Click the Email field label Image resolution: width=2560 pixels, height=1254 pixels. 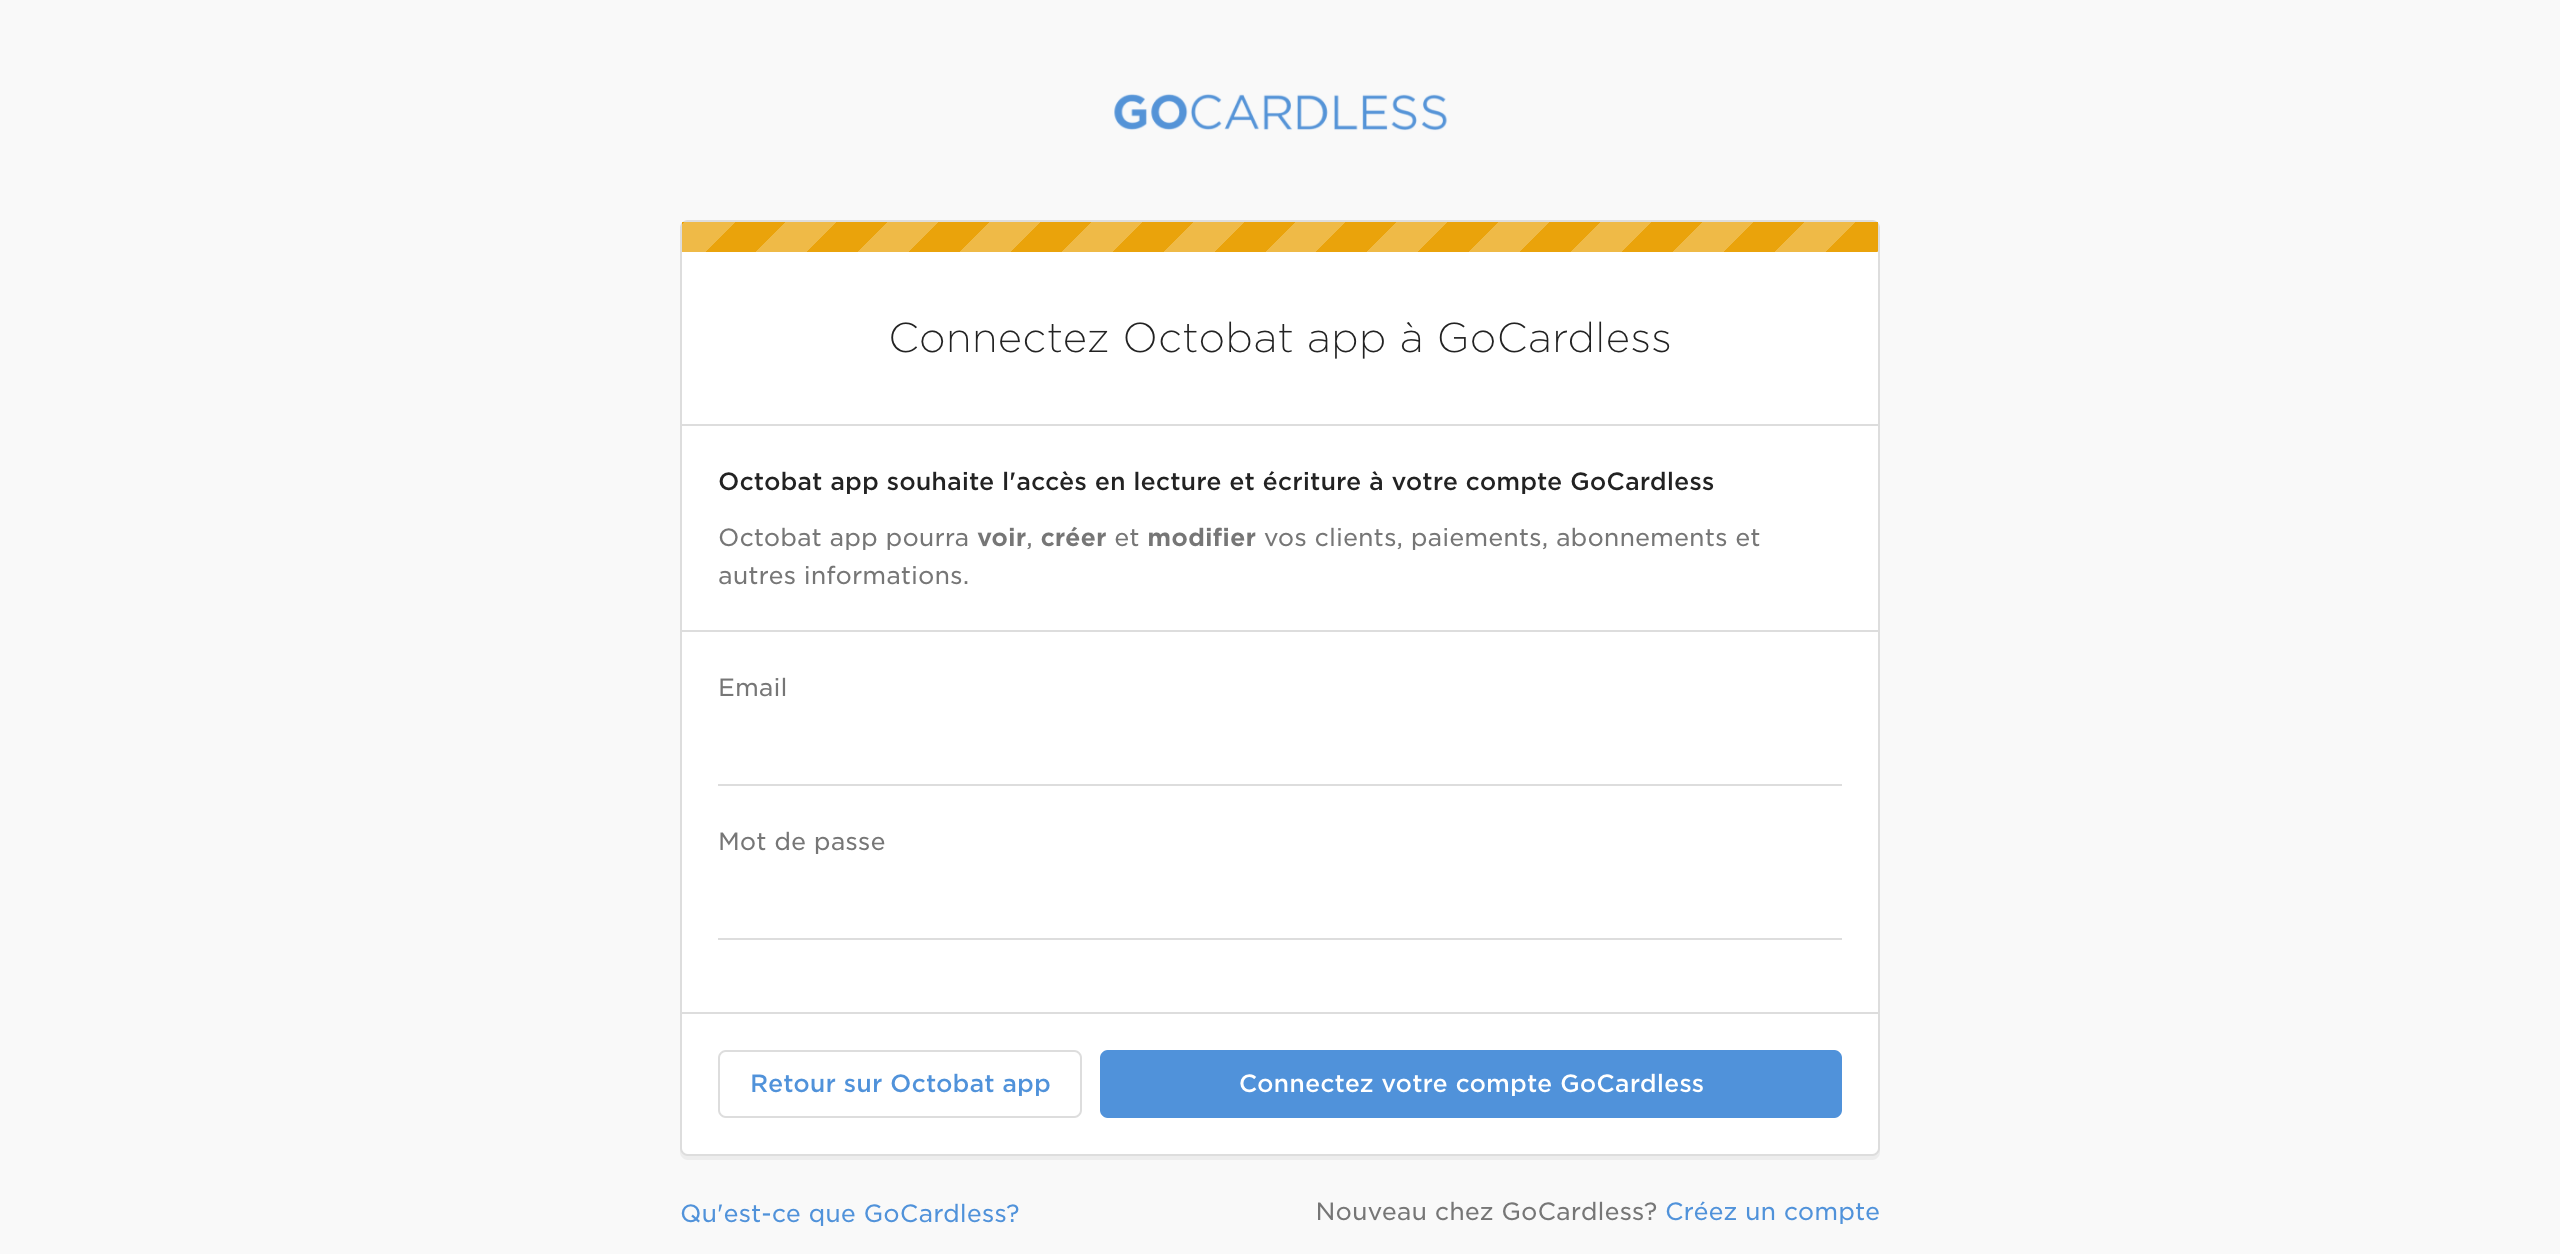(x=752, y=687)
